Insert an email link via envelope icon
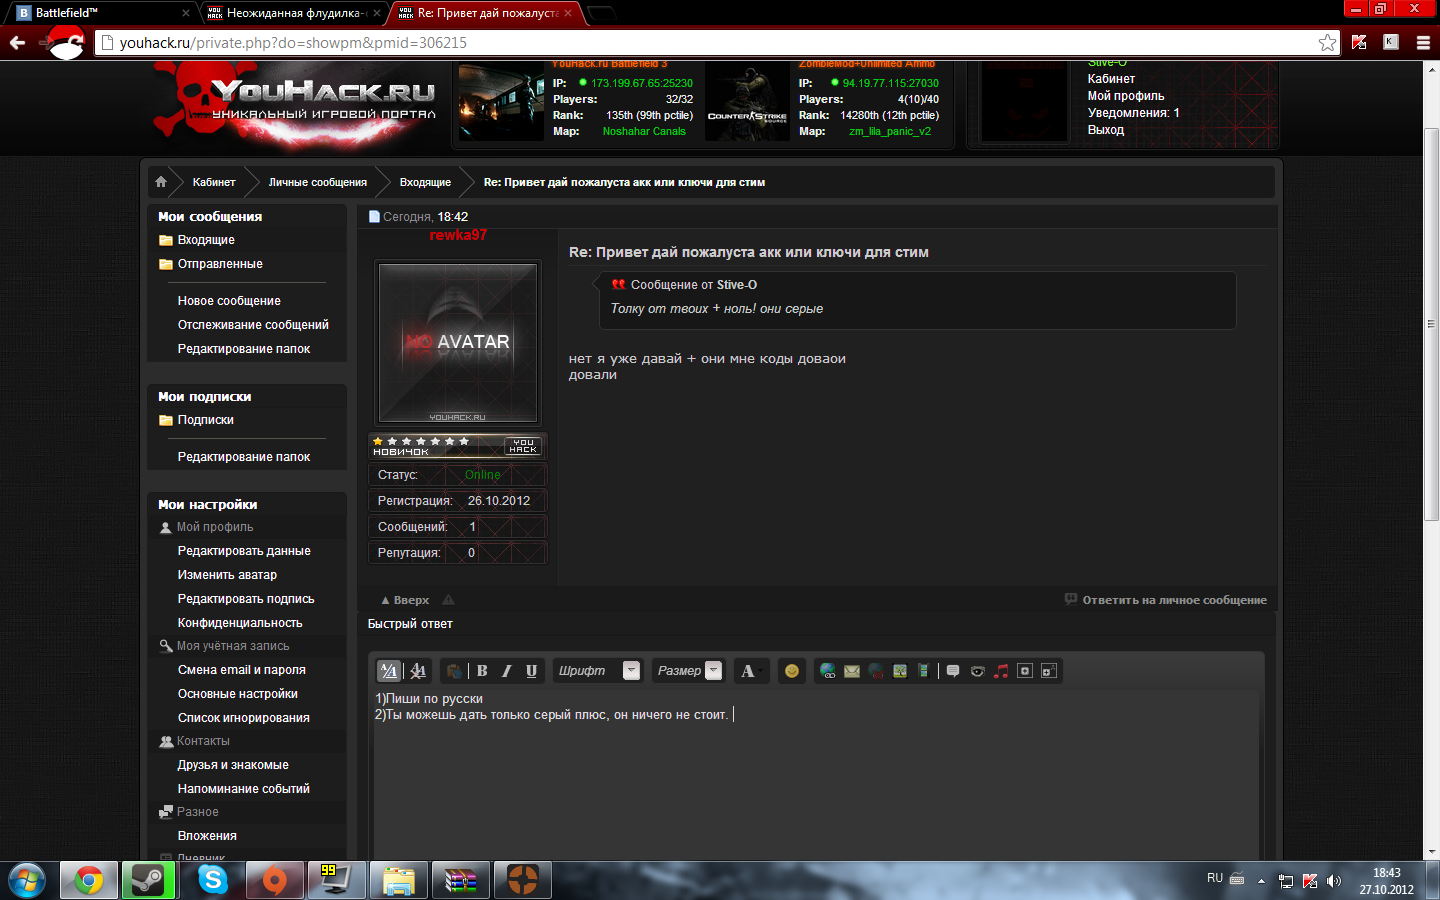Viewport: 1440px width, 900px height. click(x=852, y=671)
